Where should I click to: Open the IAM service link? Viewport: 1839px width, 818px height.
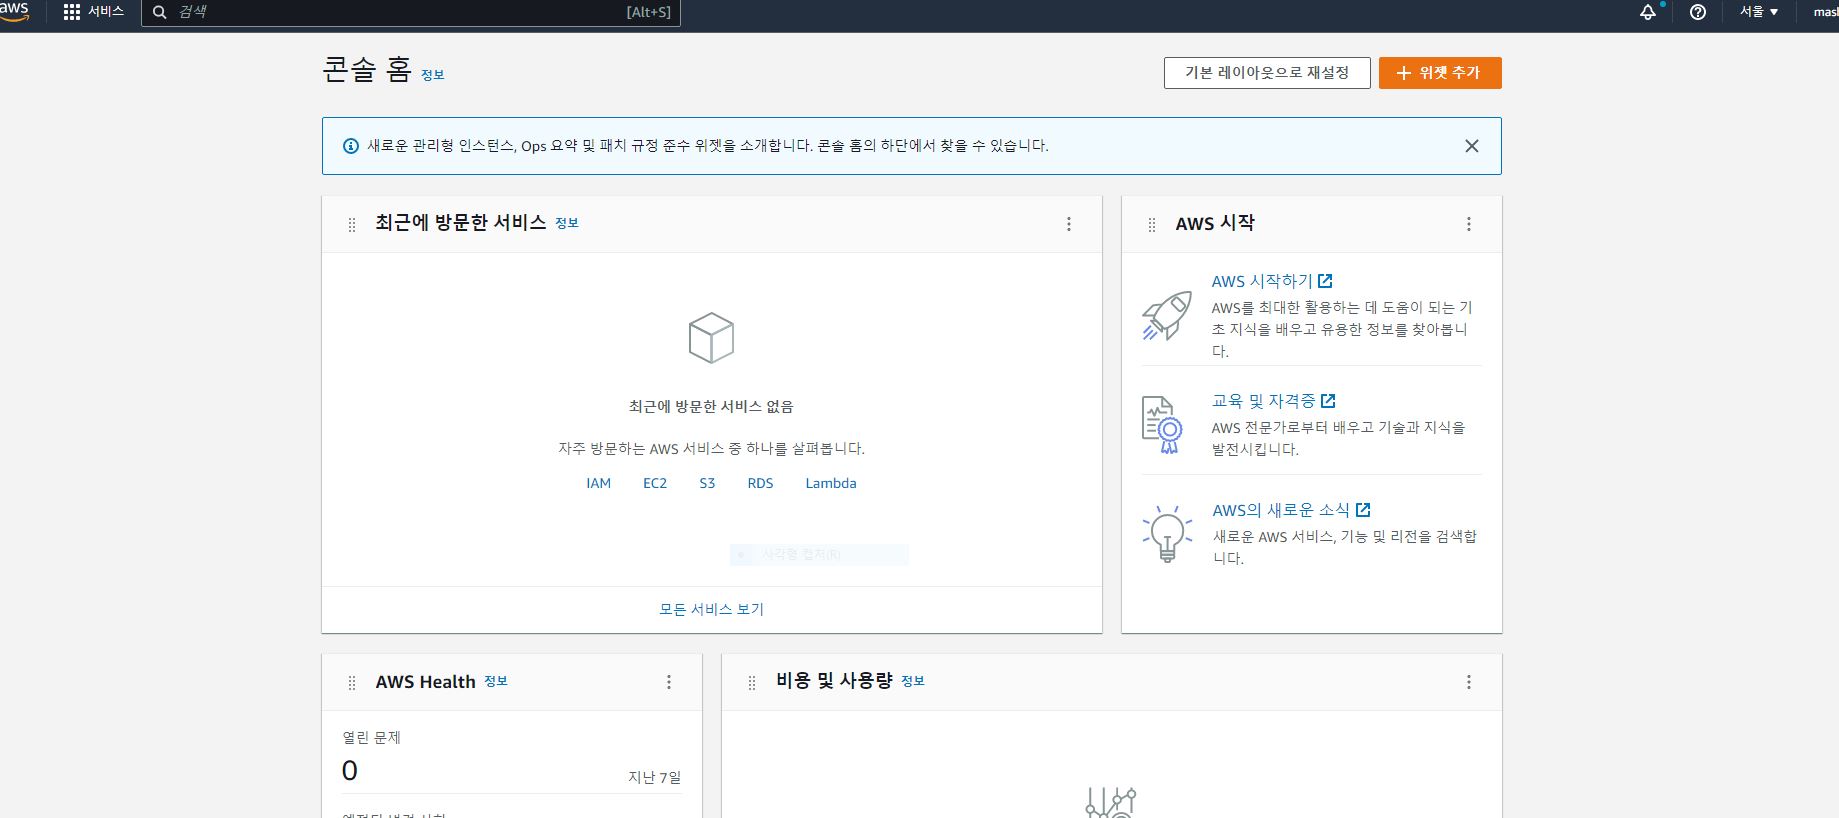point(598,483)
